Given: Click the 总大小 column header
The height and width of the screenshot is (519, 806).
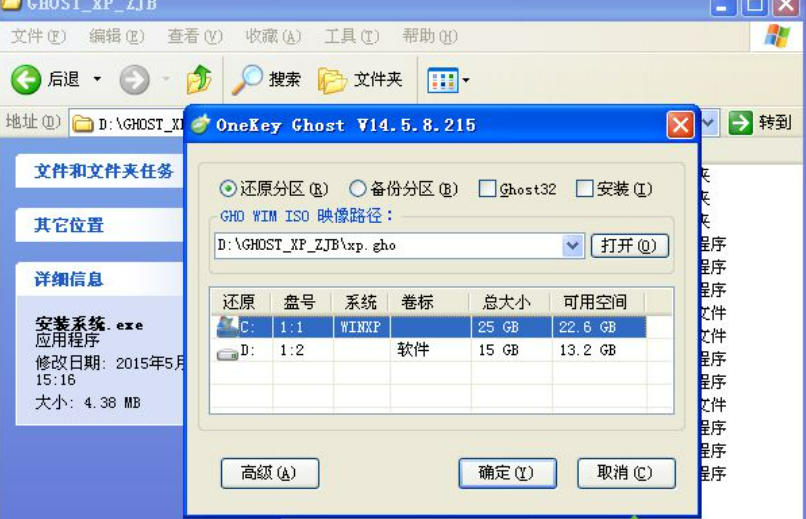Looking at the screenshot, I should point(510,302).
